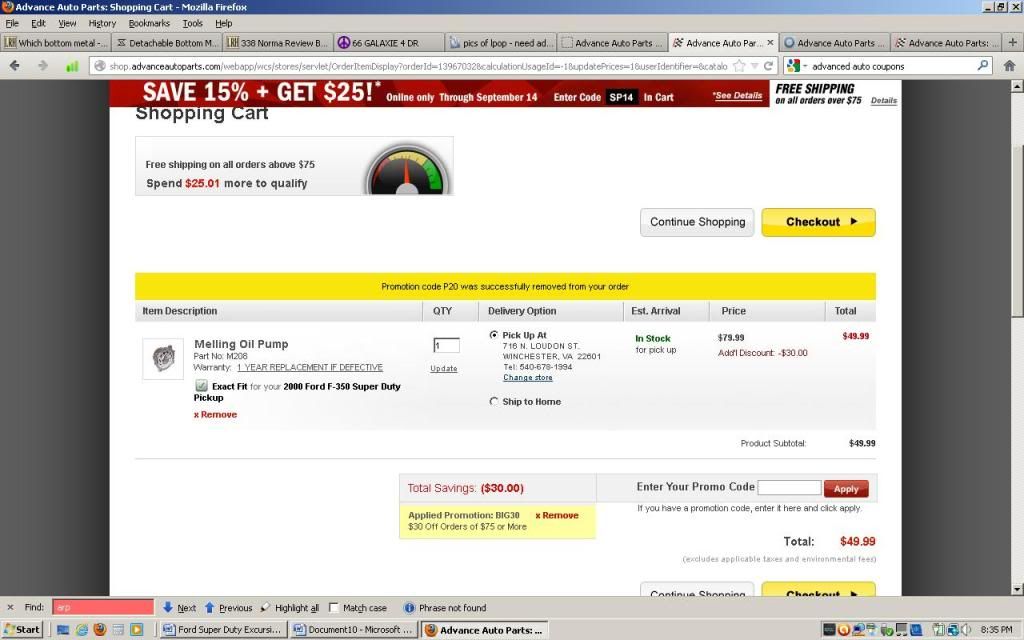Open a new tab with the plus button

pos(1012,42)
